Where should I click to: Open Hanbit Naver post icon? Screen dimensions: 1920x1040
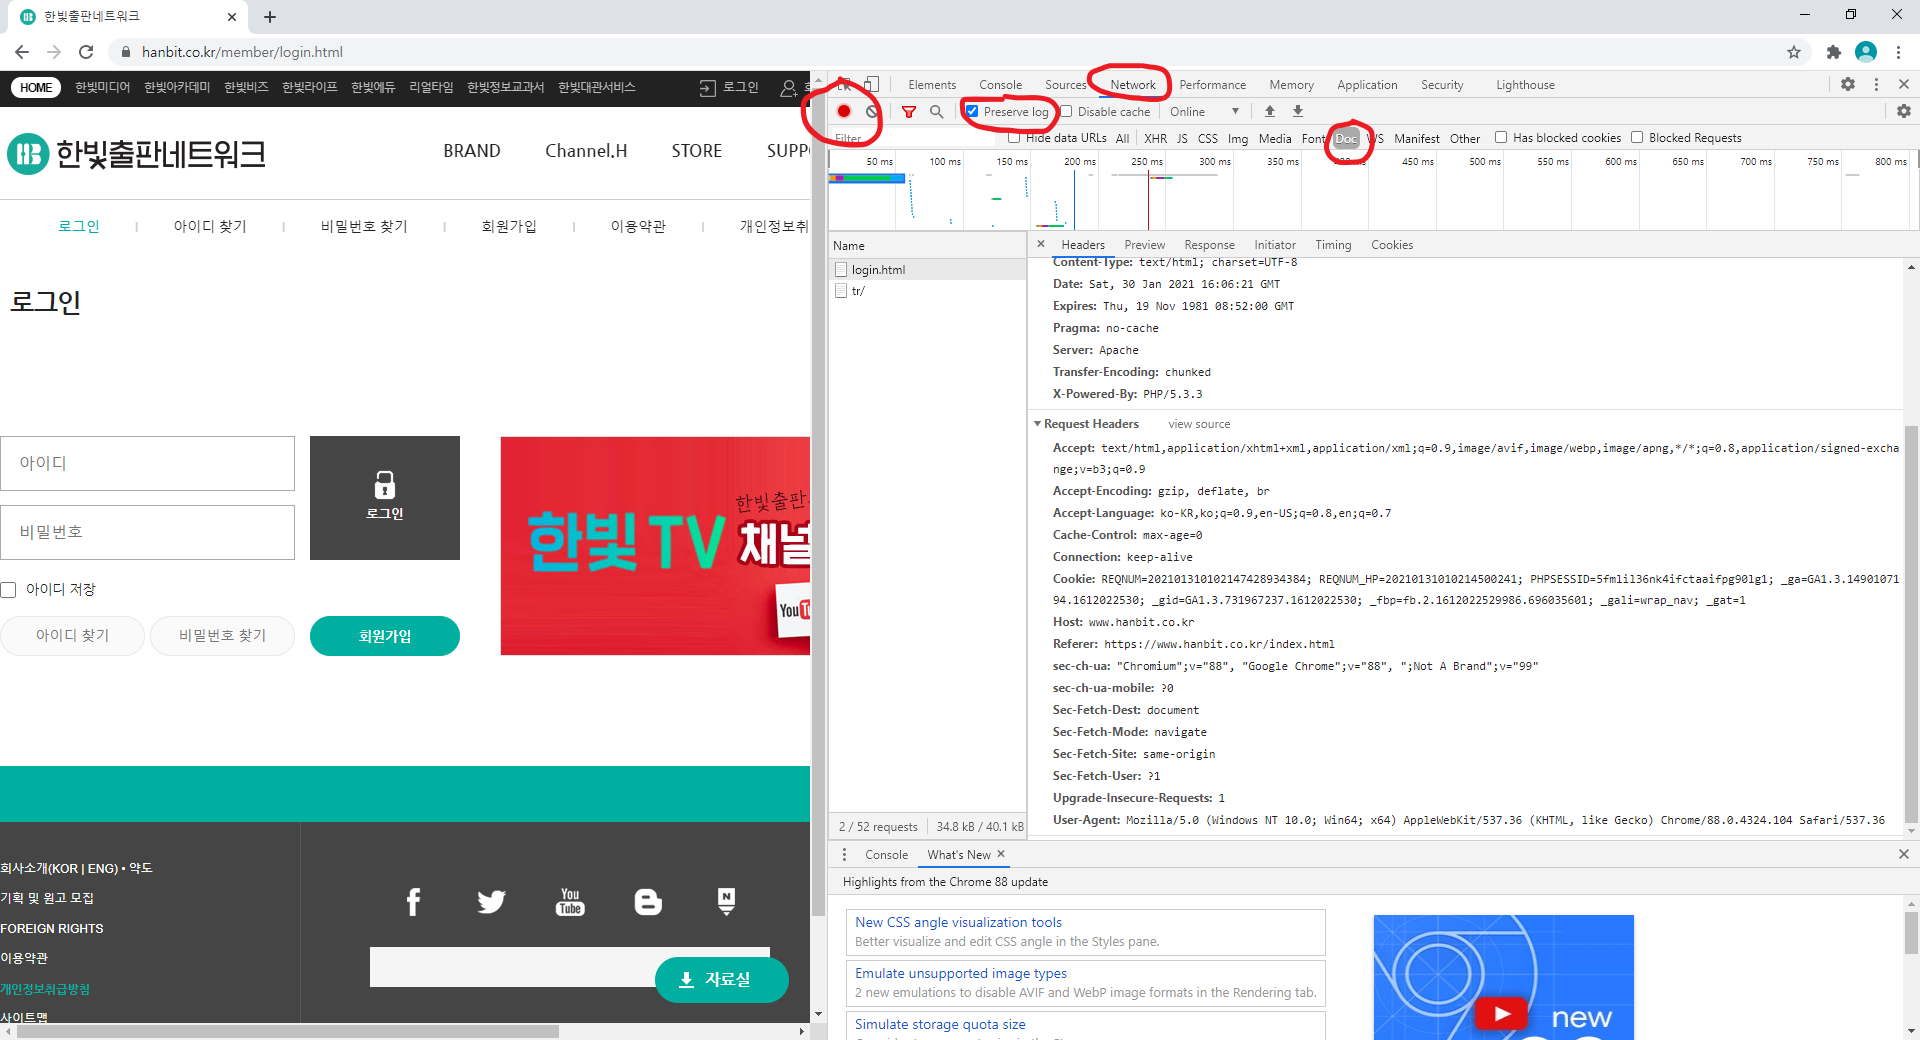pos(726,902)
